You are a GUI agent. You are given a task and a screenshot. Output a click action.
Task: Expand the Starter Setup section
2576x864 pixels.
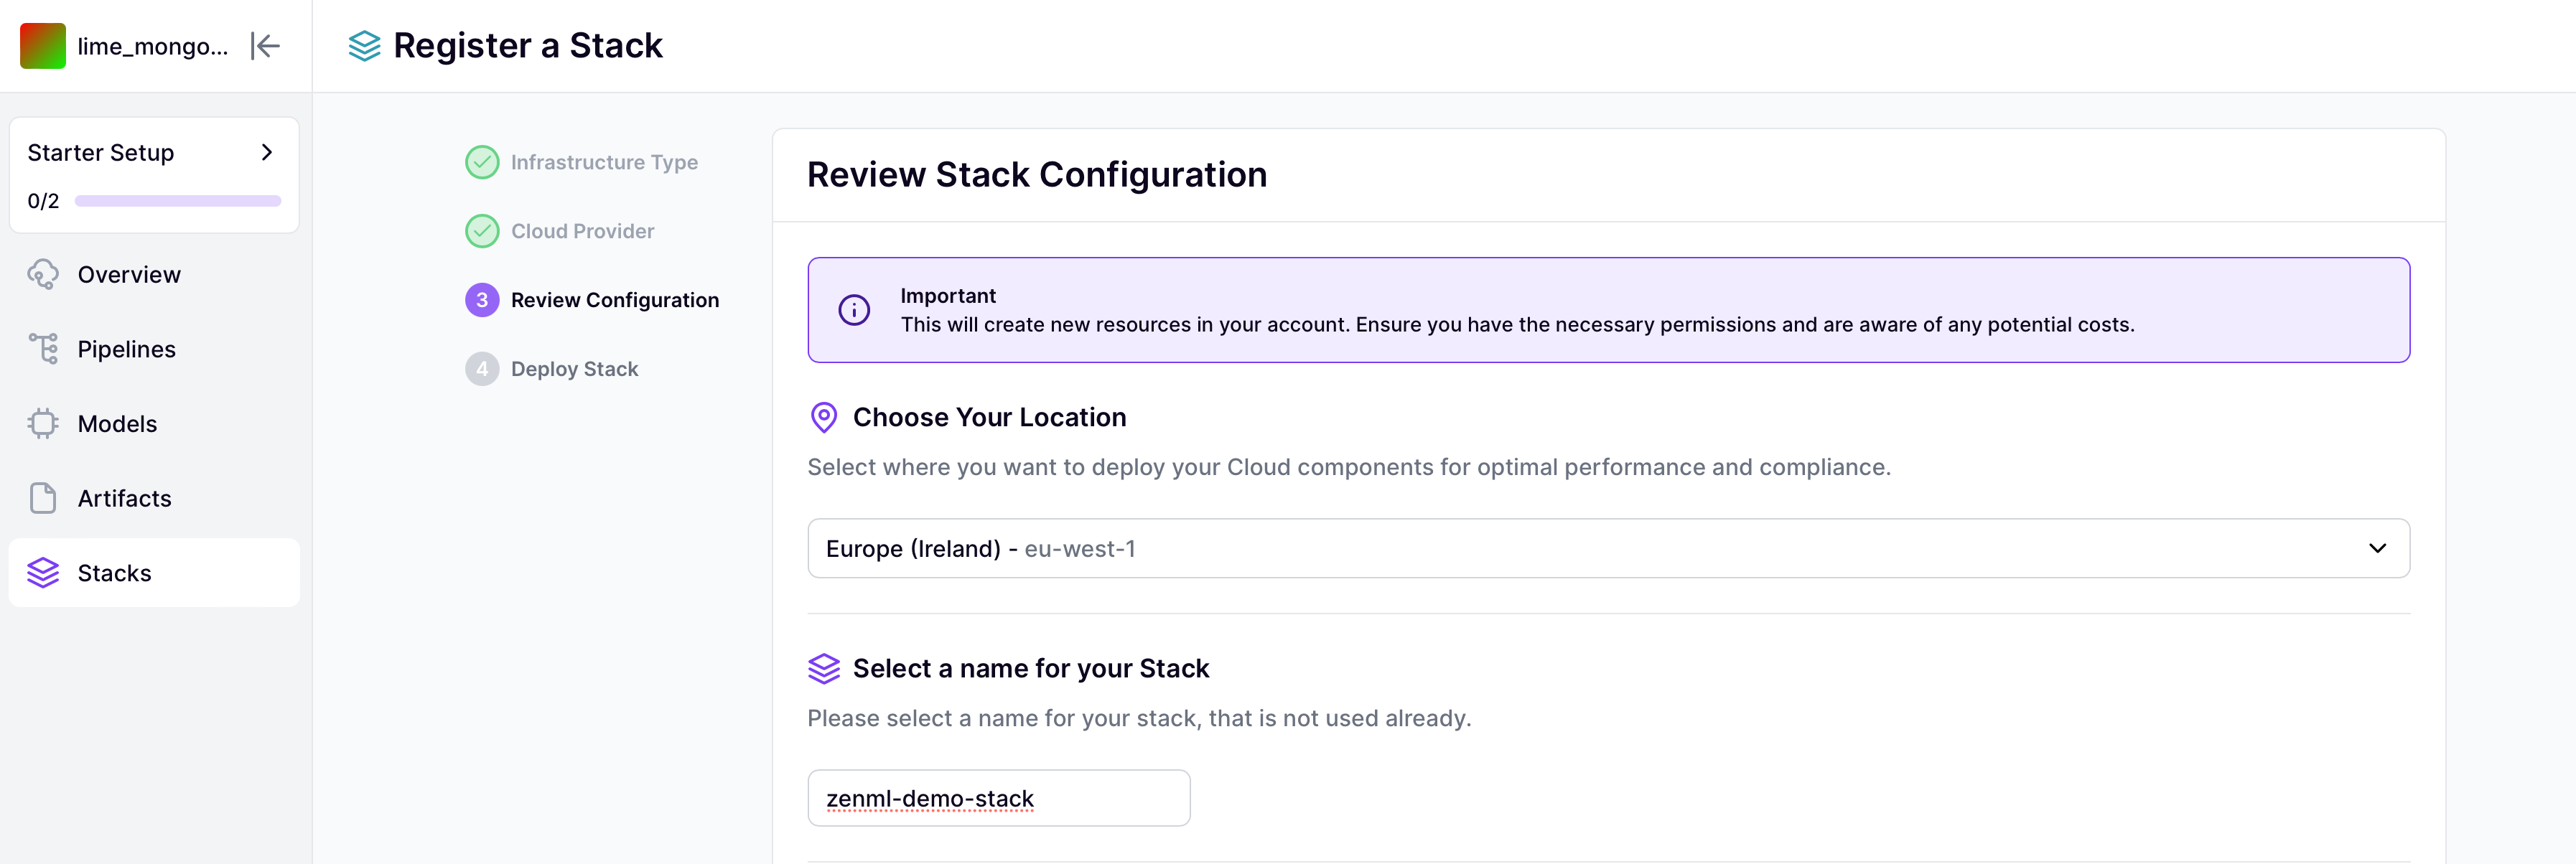(266, 152)
